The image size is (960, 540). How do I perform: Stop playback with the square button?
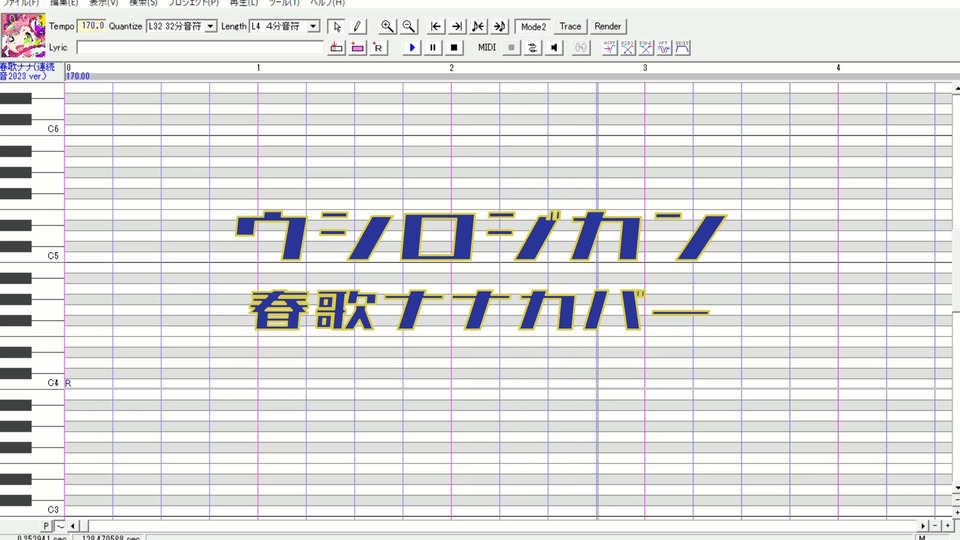[454, 47]
